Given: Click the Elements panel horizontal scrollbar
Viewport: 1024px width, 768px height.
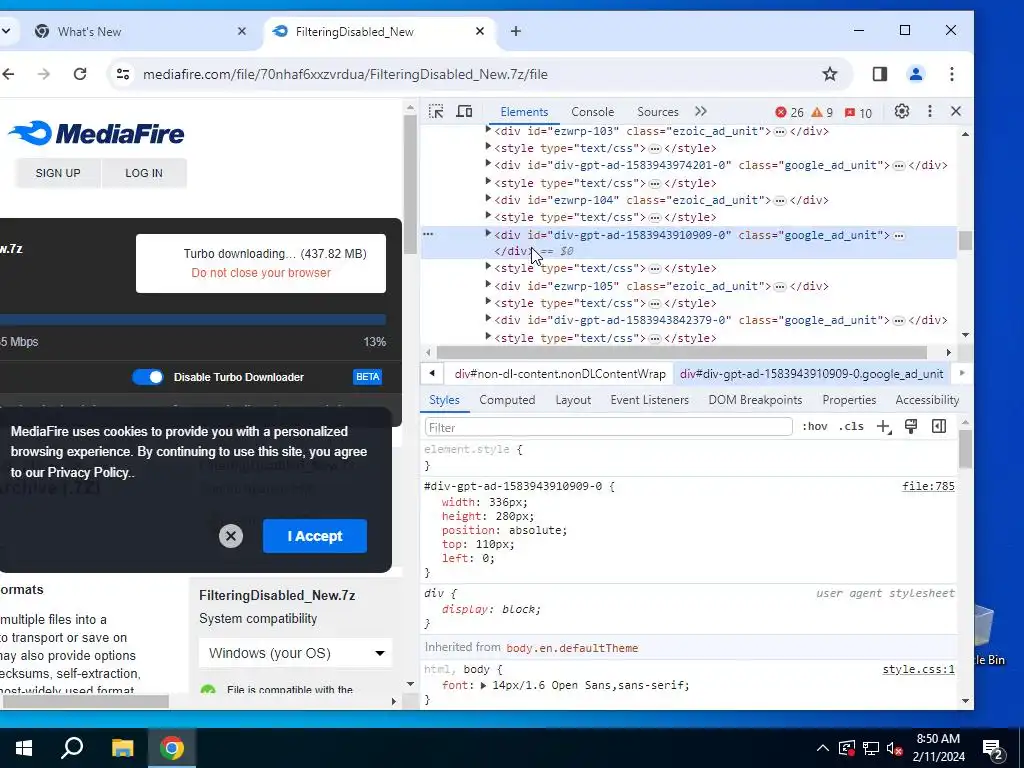Looking at the screenshot, I should coord(682,353).
